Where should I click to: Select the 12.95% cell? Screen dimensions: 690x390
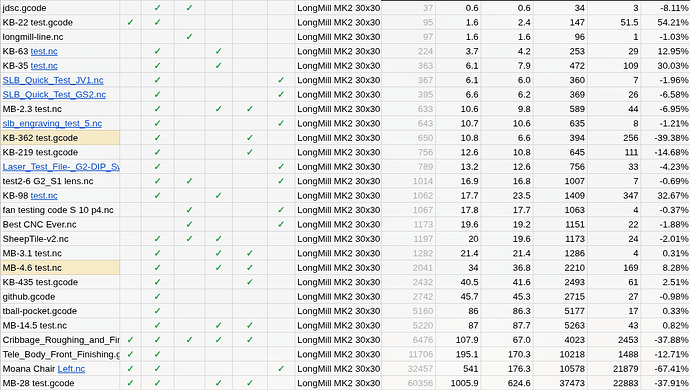pyautogui.click(x=666, y=52)
